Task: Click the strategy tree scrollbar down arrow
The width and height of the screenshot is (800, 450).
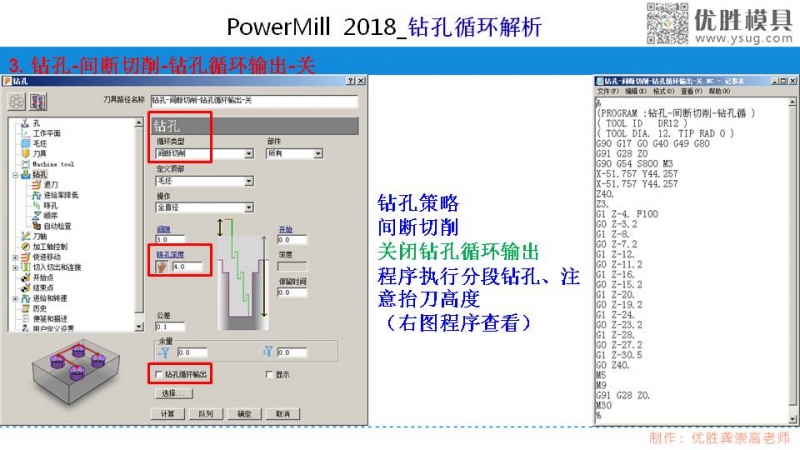Action: click(x=139, y=327)
